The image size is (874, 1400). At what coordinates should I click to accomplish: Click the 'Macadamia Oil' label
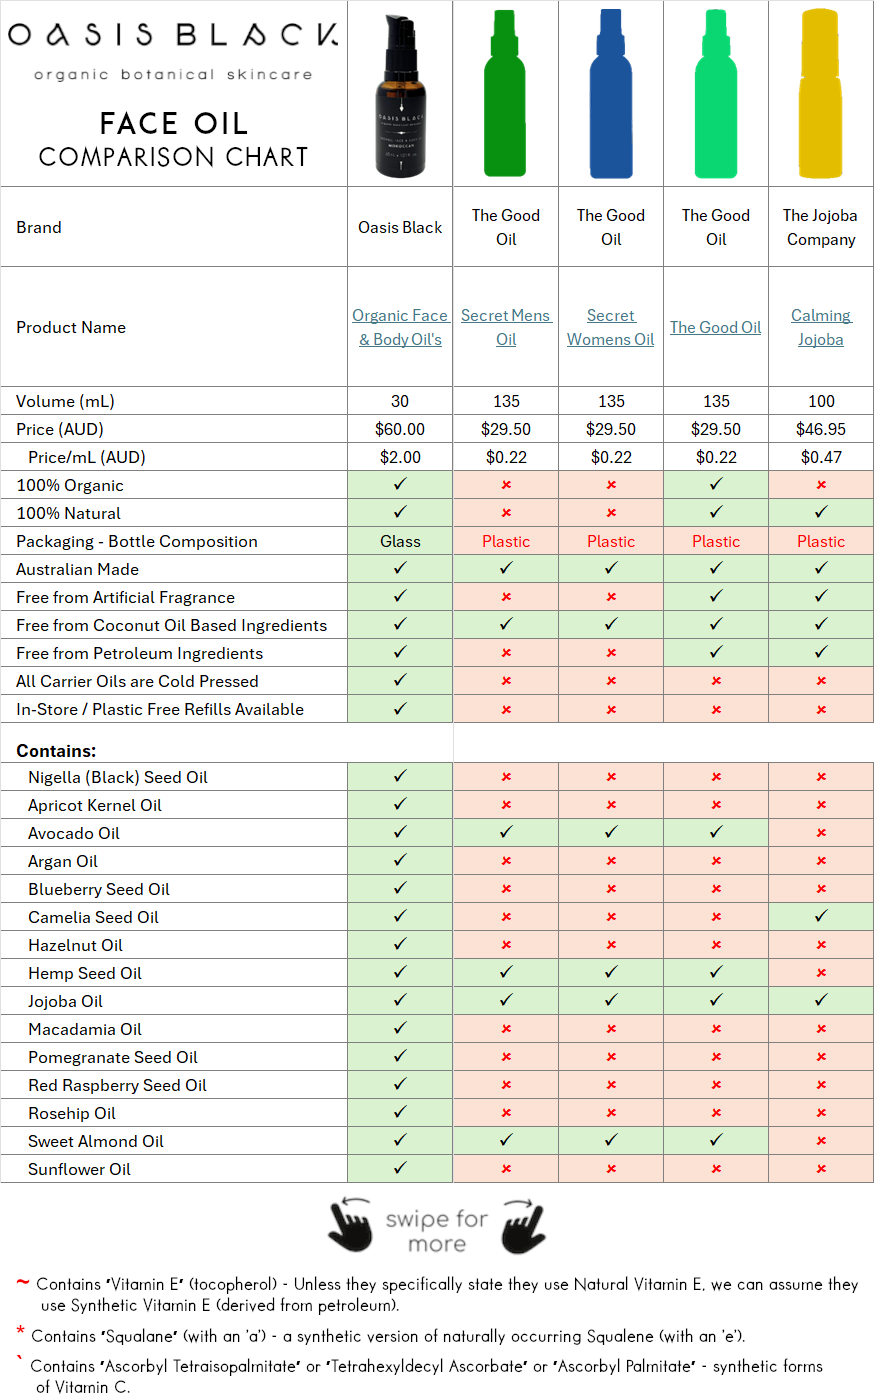pyautogui.click(x=85, y=1029)
